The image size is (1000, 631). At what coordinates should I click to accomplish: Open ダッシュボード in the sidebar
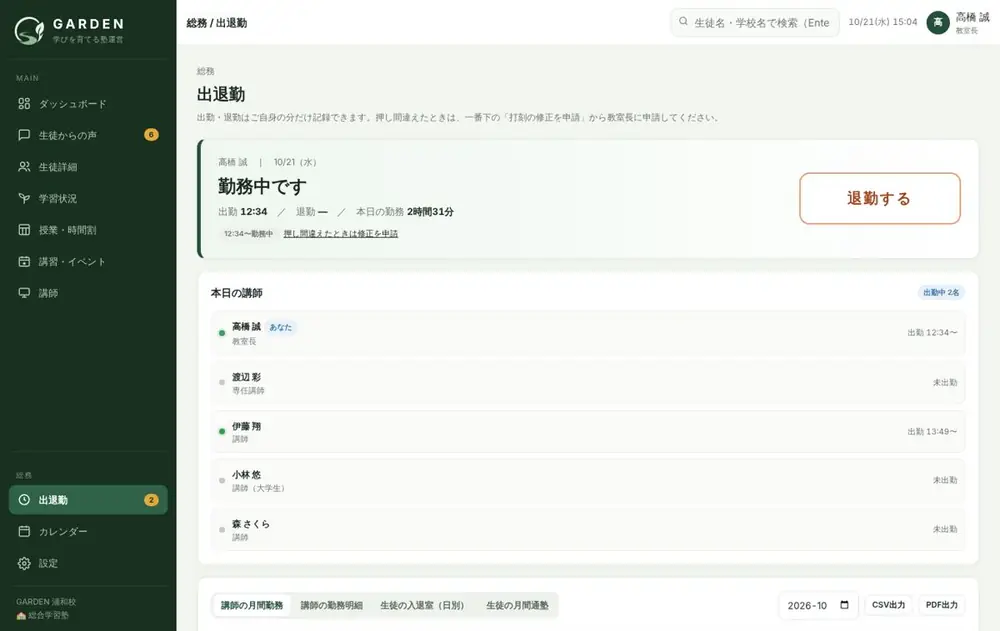[88, 103]
